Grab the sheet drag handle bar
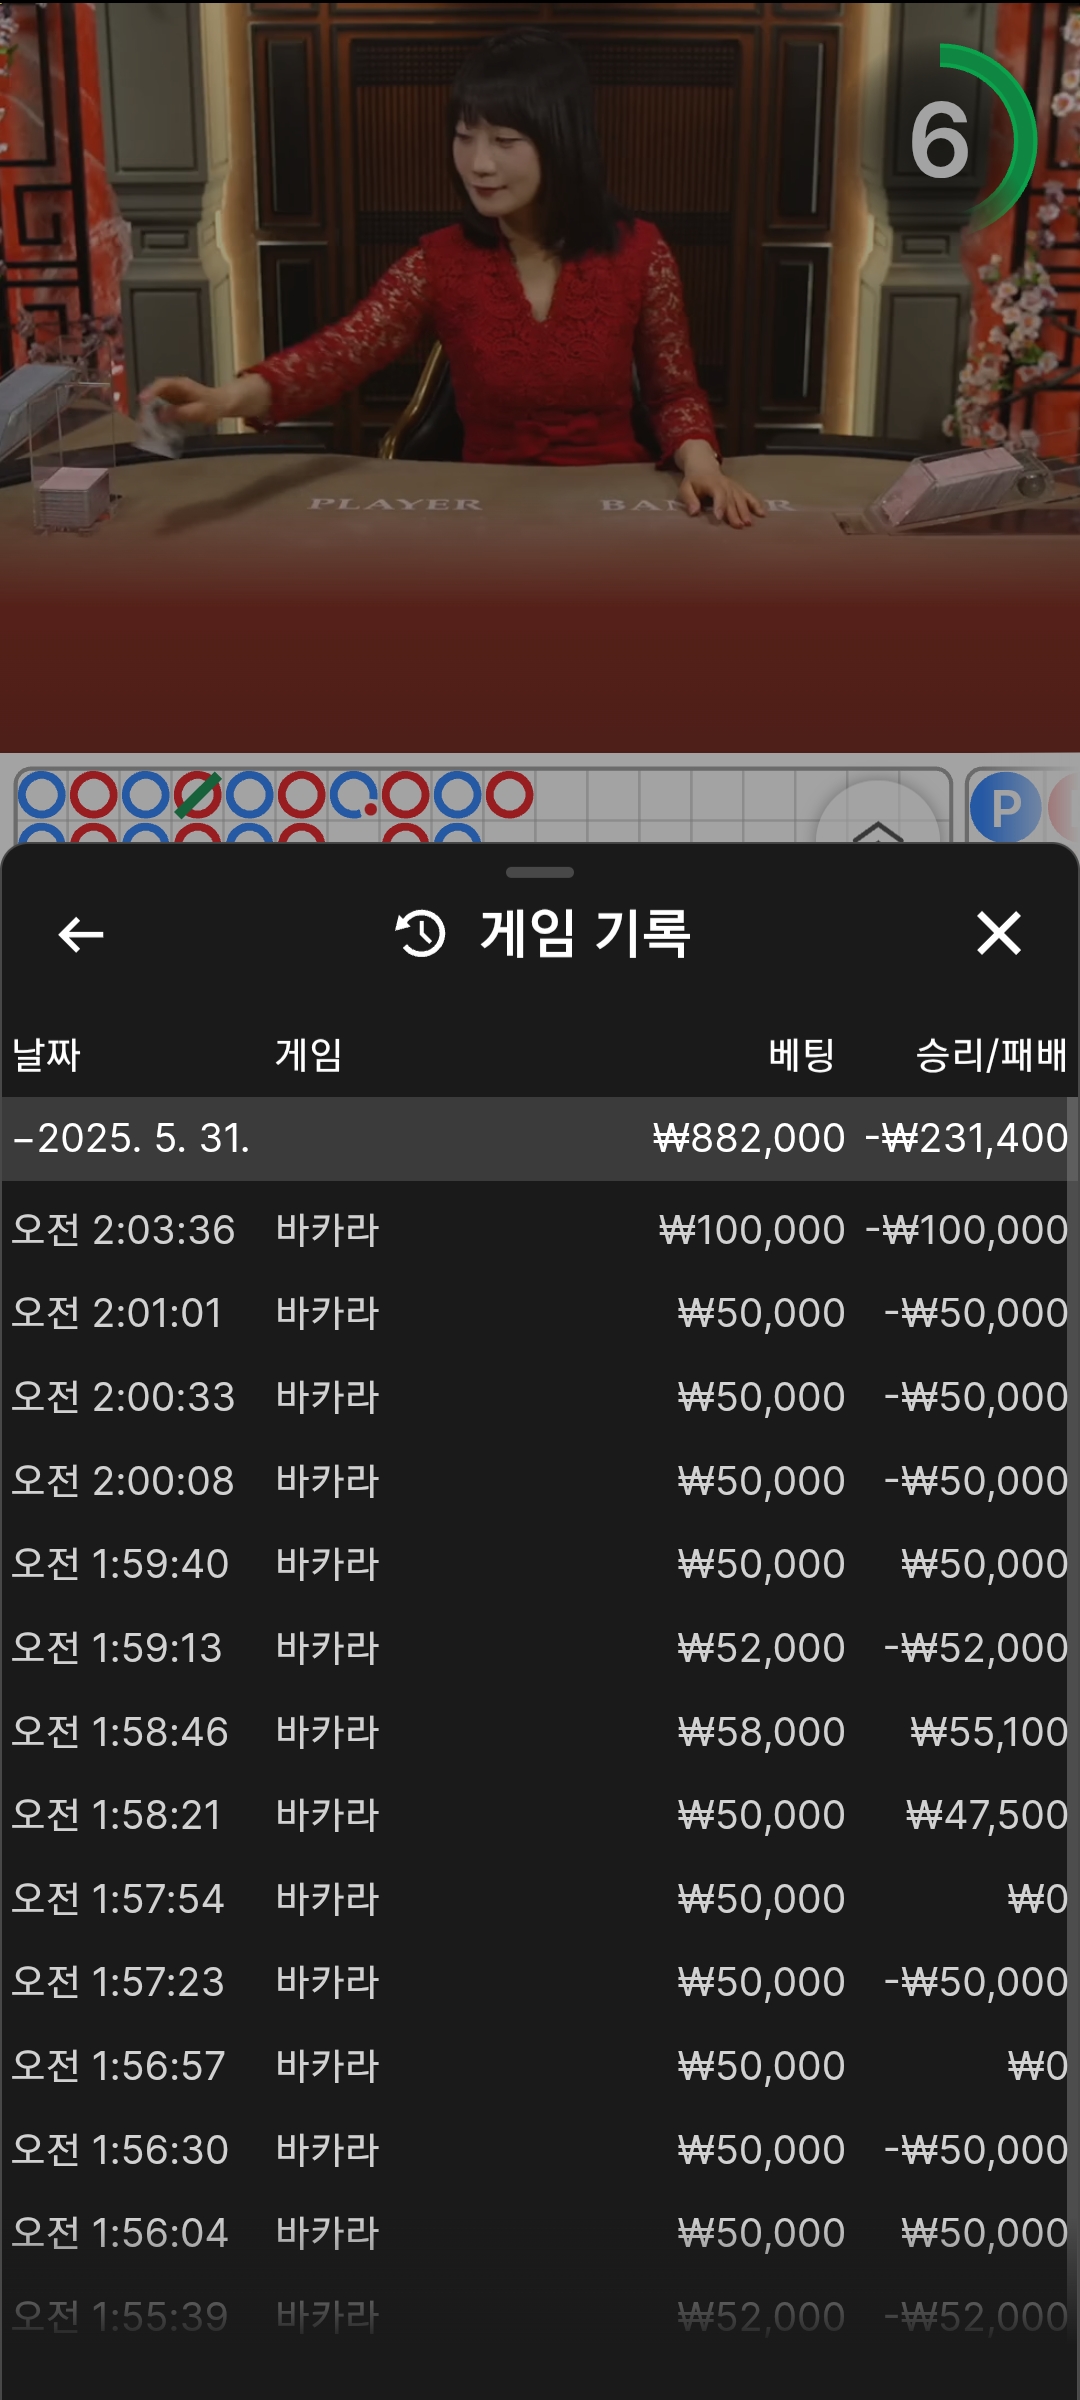This screenshot has width=1080, height=2400. click(x=540, y=873)
